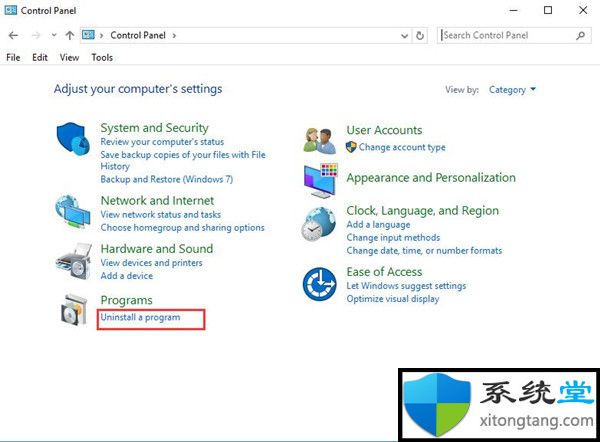Open the Programs category heading
Viewport: 600px width, 442px height.
click(x=127, y=300)
